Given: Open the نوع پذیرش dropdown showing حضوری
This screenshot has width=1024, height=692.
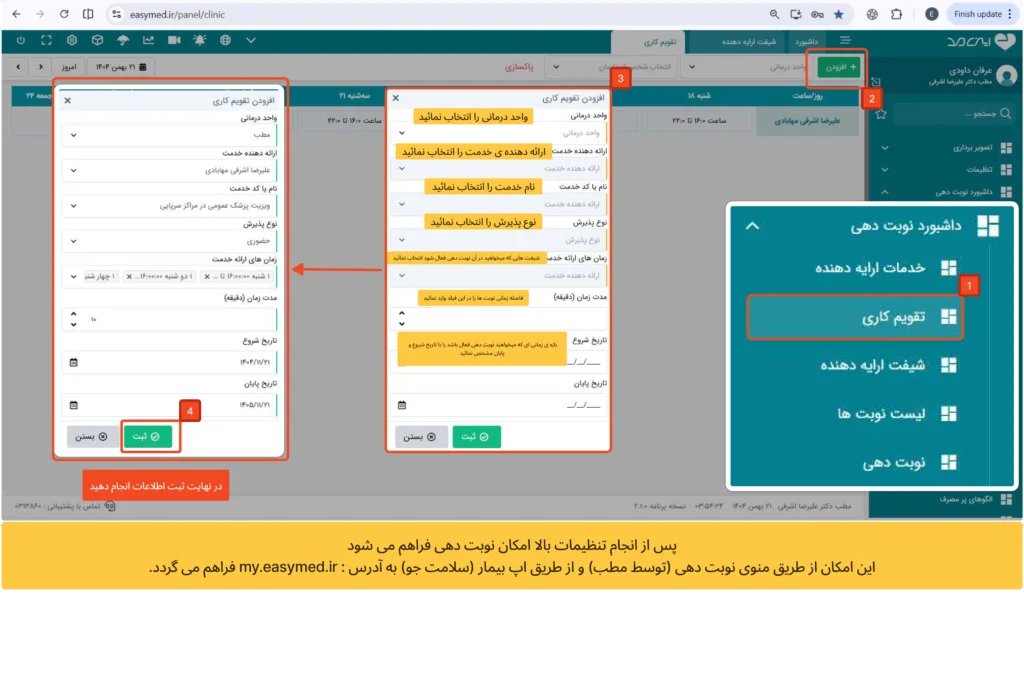Looking at the screenshot, I should coord(170,241).
